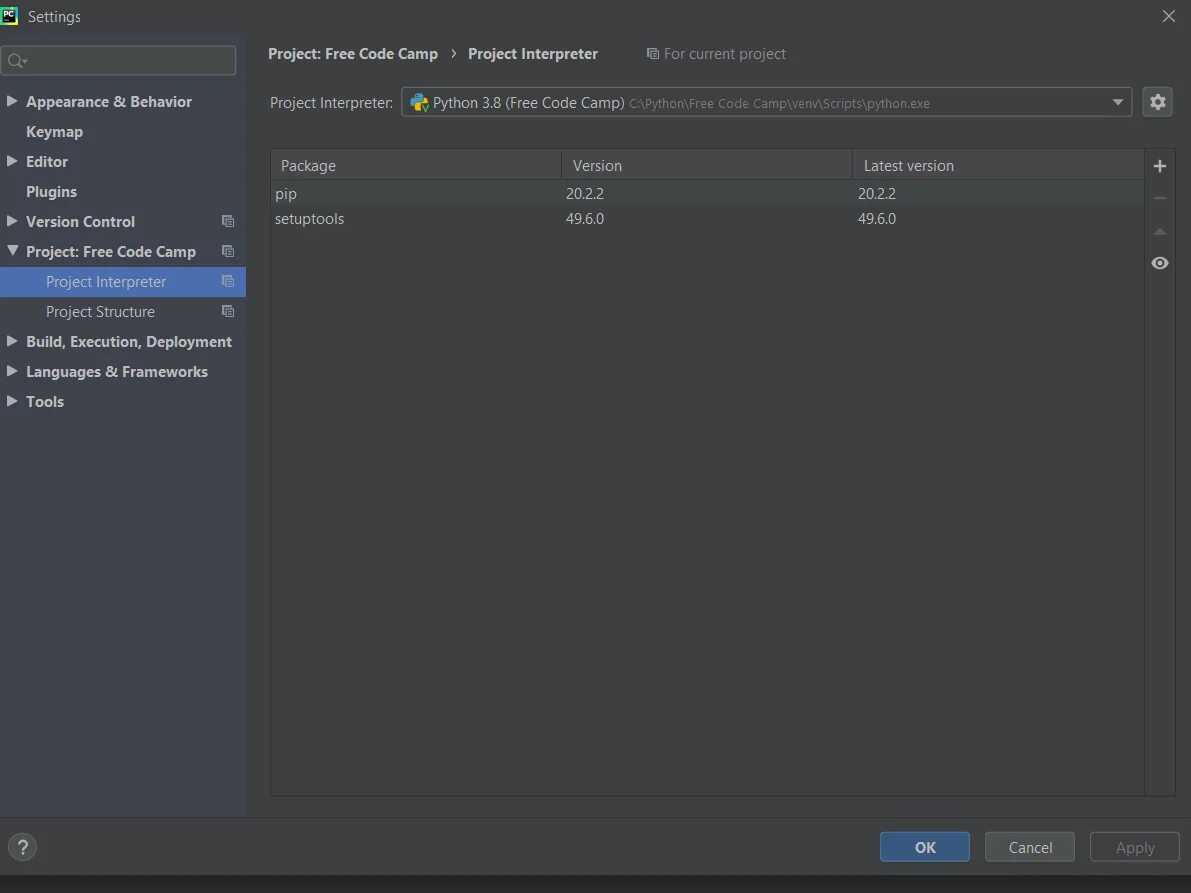
Task: Click the Cancel button
Action: pyautogui.click(x=1030, y=847)
